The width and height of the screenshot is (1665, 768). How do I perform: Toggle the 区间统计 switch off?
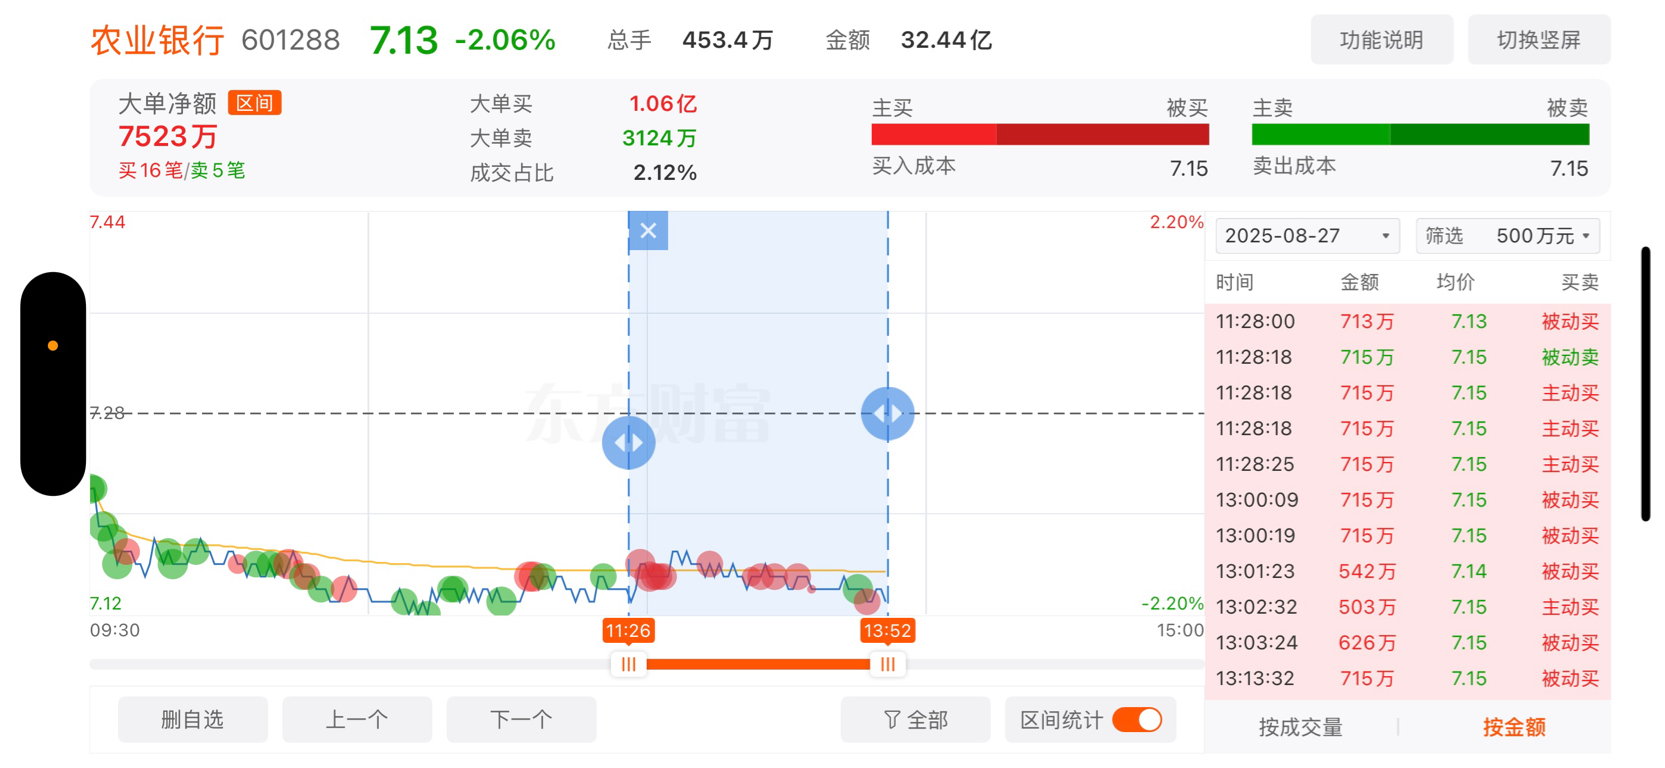tap(1138, 720)
